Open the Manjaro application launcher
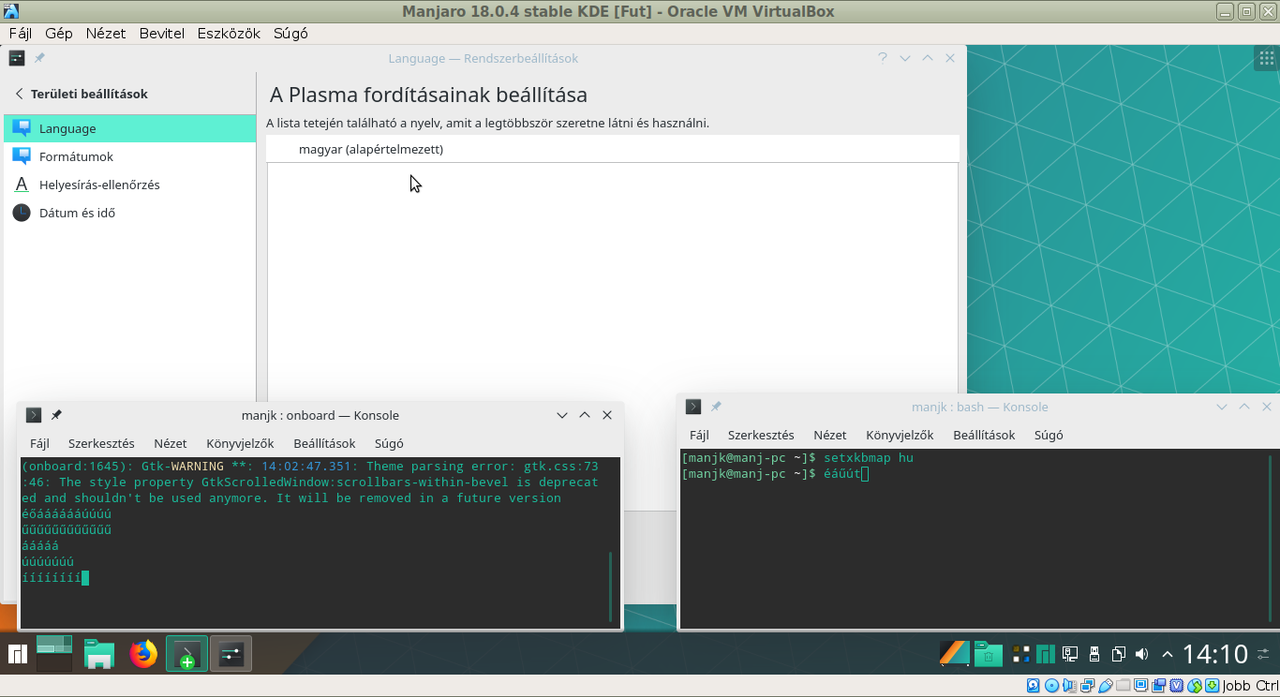1280x697 pixels. pos(17,655)
